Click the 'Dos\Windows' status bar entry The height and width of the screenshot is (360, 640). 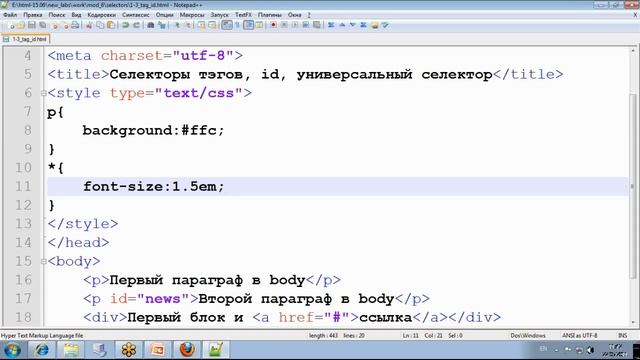pyautogui.click(x=528, y=336)
